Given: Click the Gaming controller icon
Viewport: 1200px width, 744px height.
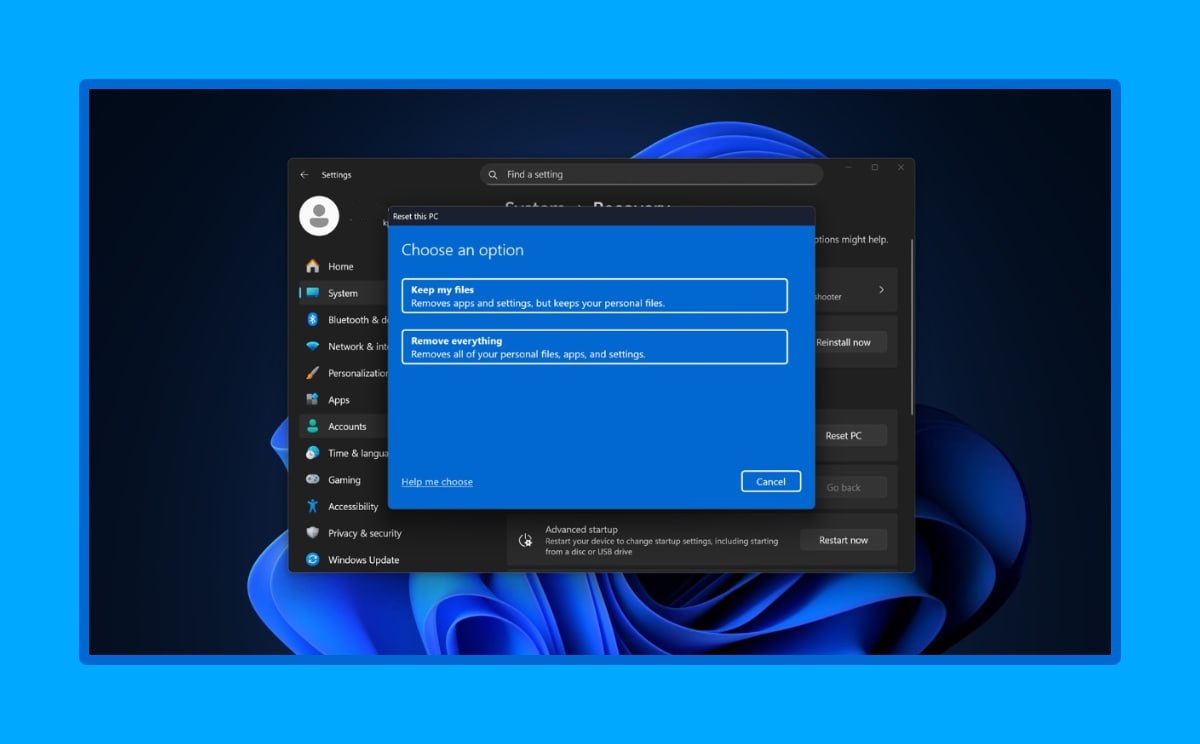Looking at the screenshot, I should [x=313, y=480].
